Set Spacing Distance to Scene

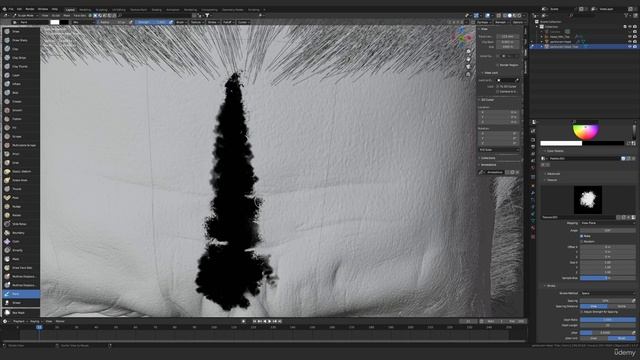point(622,306)
